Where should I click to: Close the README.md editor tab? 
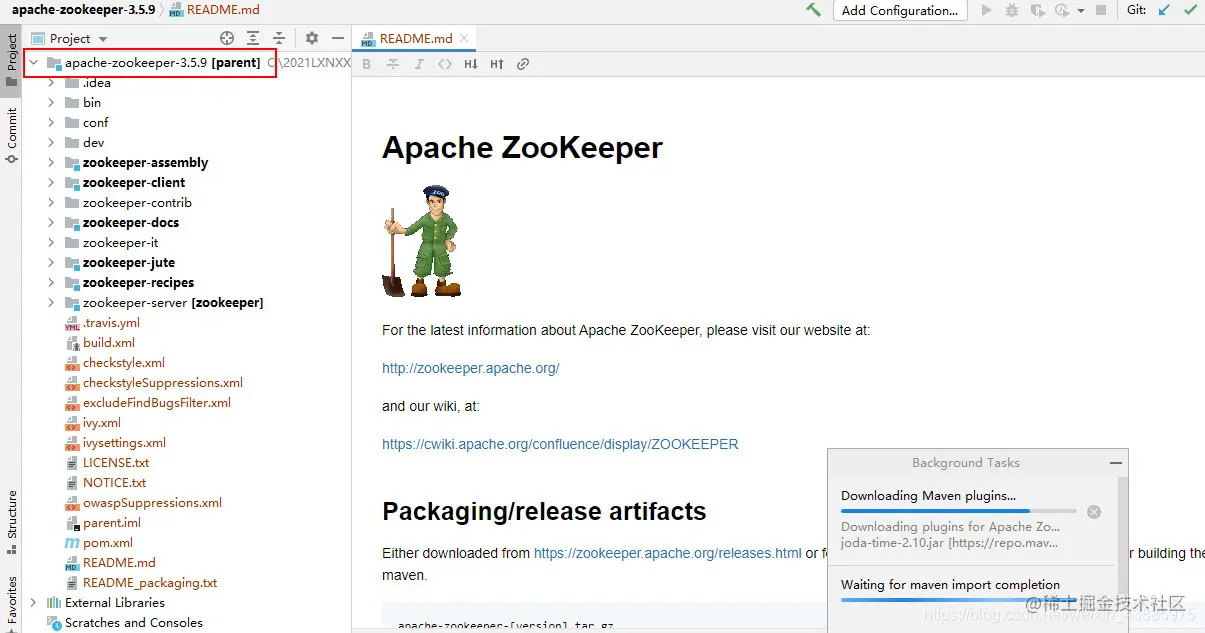(x=464, y=38)
